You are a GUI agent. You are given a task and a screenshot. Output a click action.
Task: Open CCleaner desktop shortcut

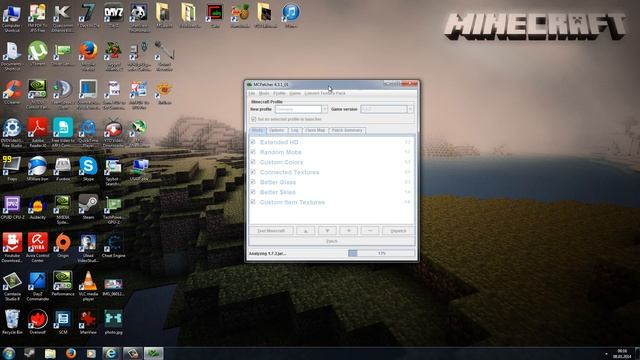click(x=12, y=93)
